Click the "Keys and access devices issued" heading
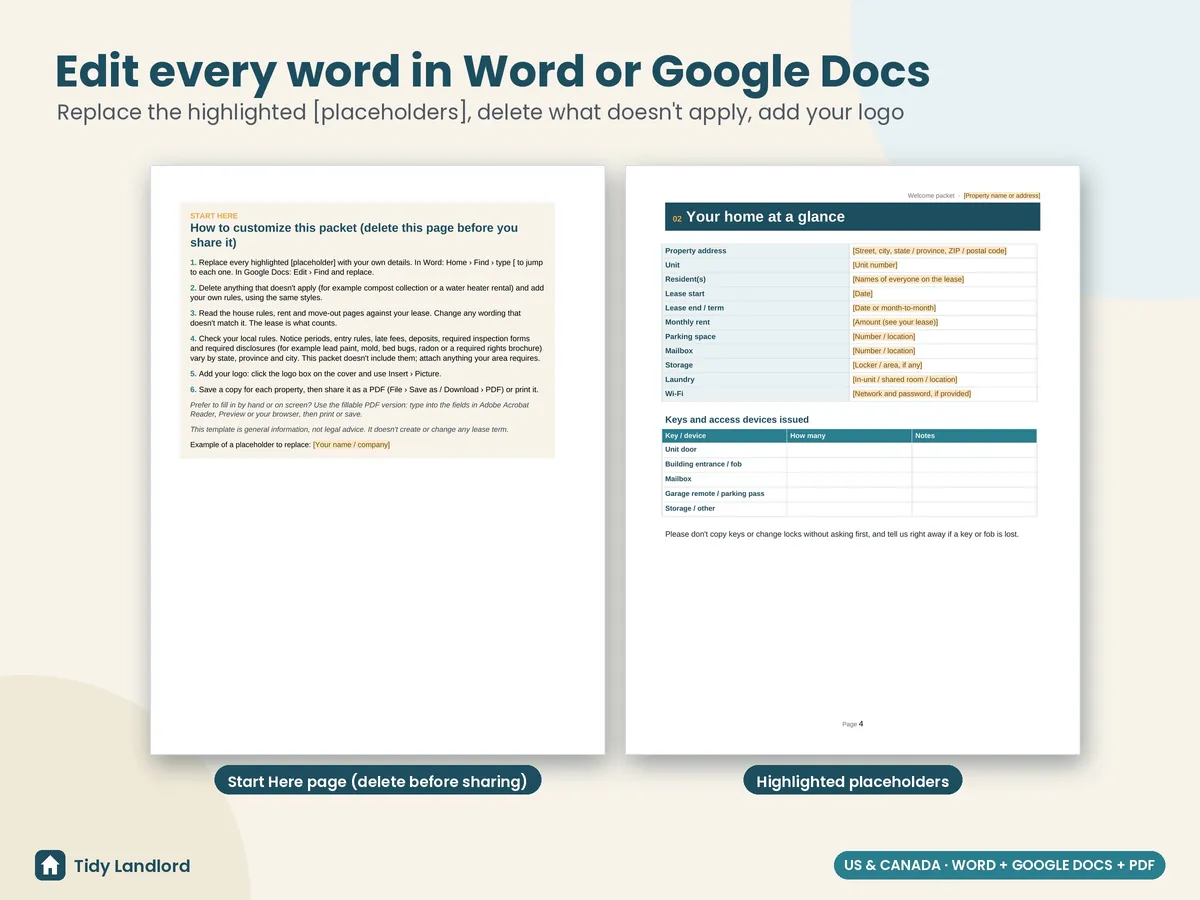 pyautogui.click(x=737, y=420)
